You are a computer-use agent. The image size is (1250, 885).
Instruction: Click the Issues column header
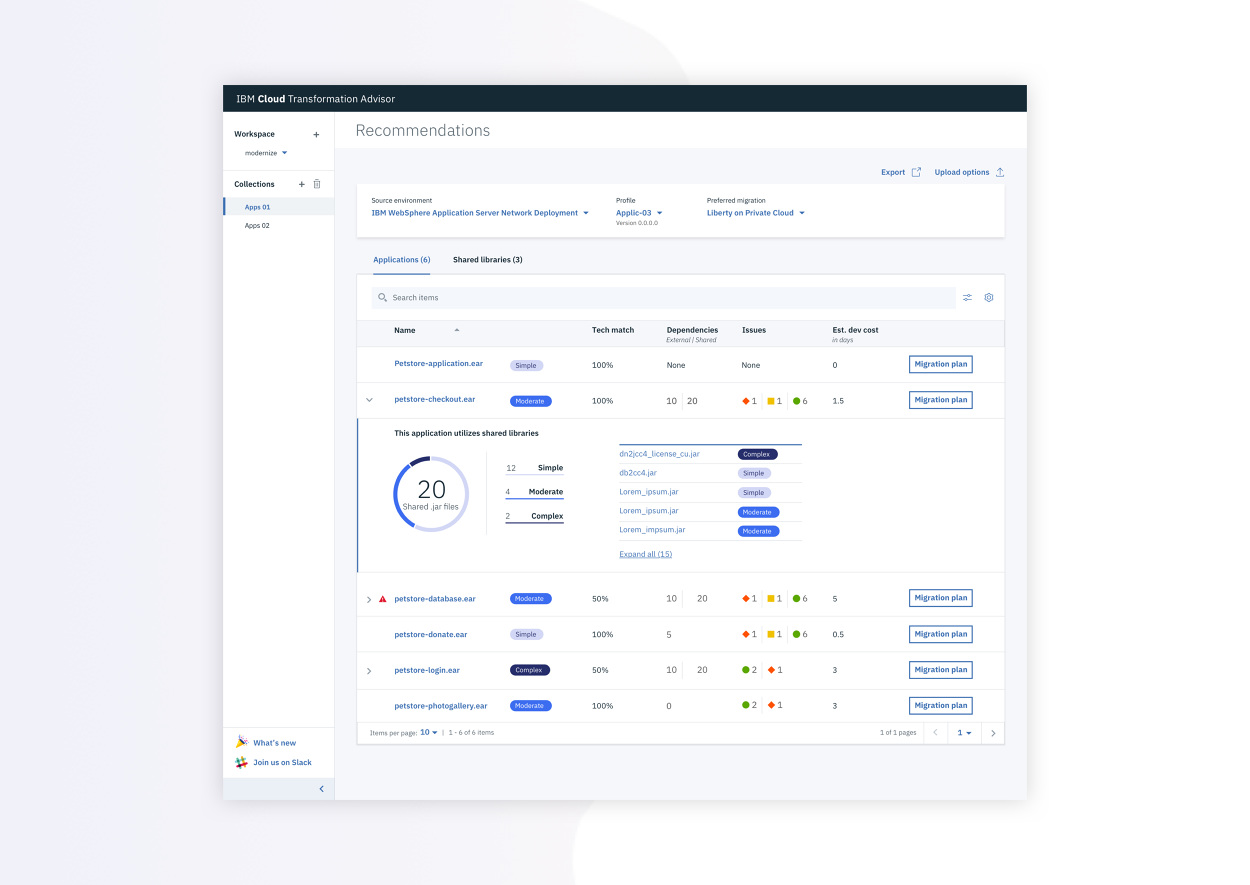pyautogui.click(x=754, y=330)
